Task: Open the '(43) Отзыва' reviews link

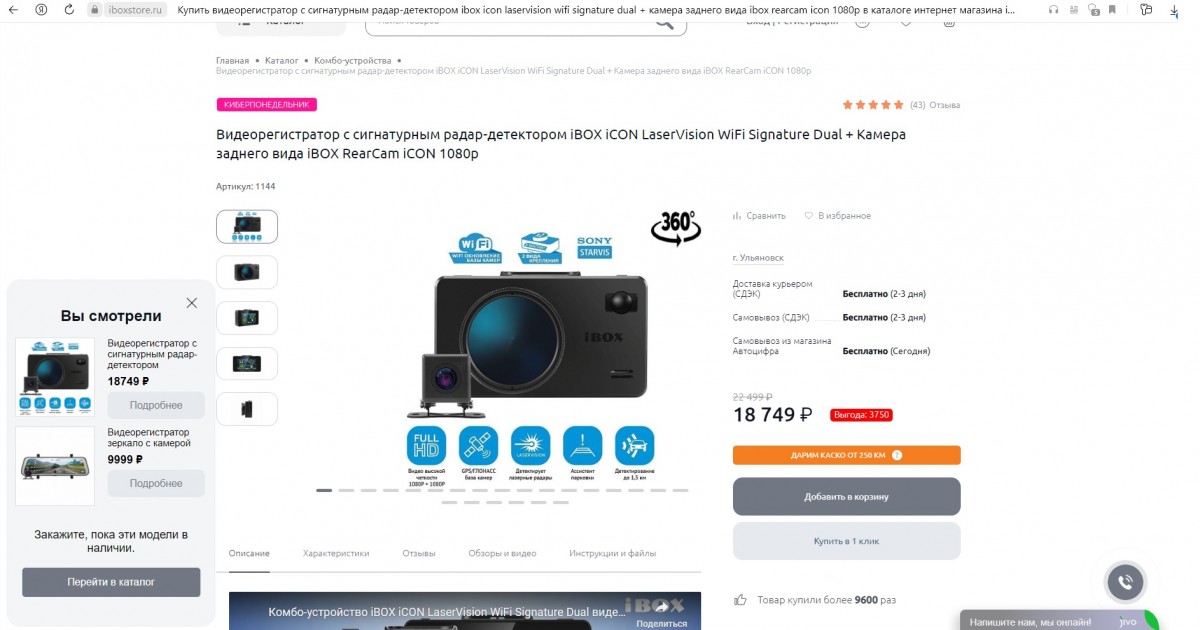Action: coord(935,105)
